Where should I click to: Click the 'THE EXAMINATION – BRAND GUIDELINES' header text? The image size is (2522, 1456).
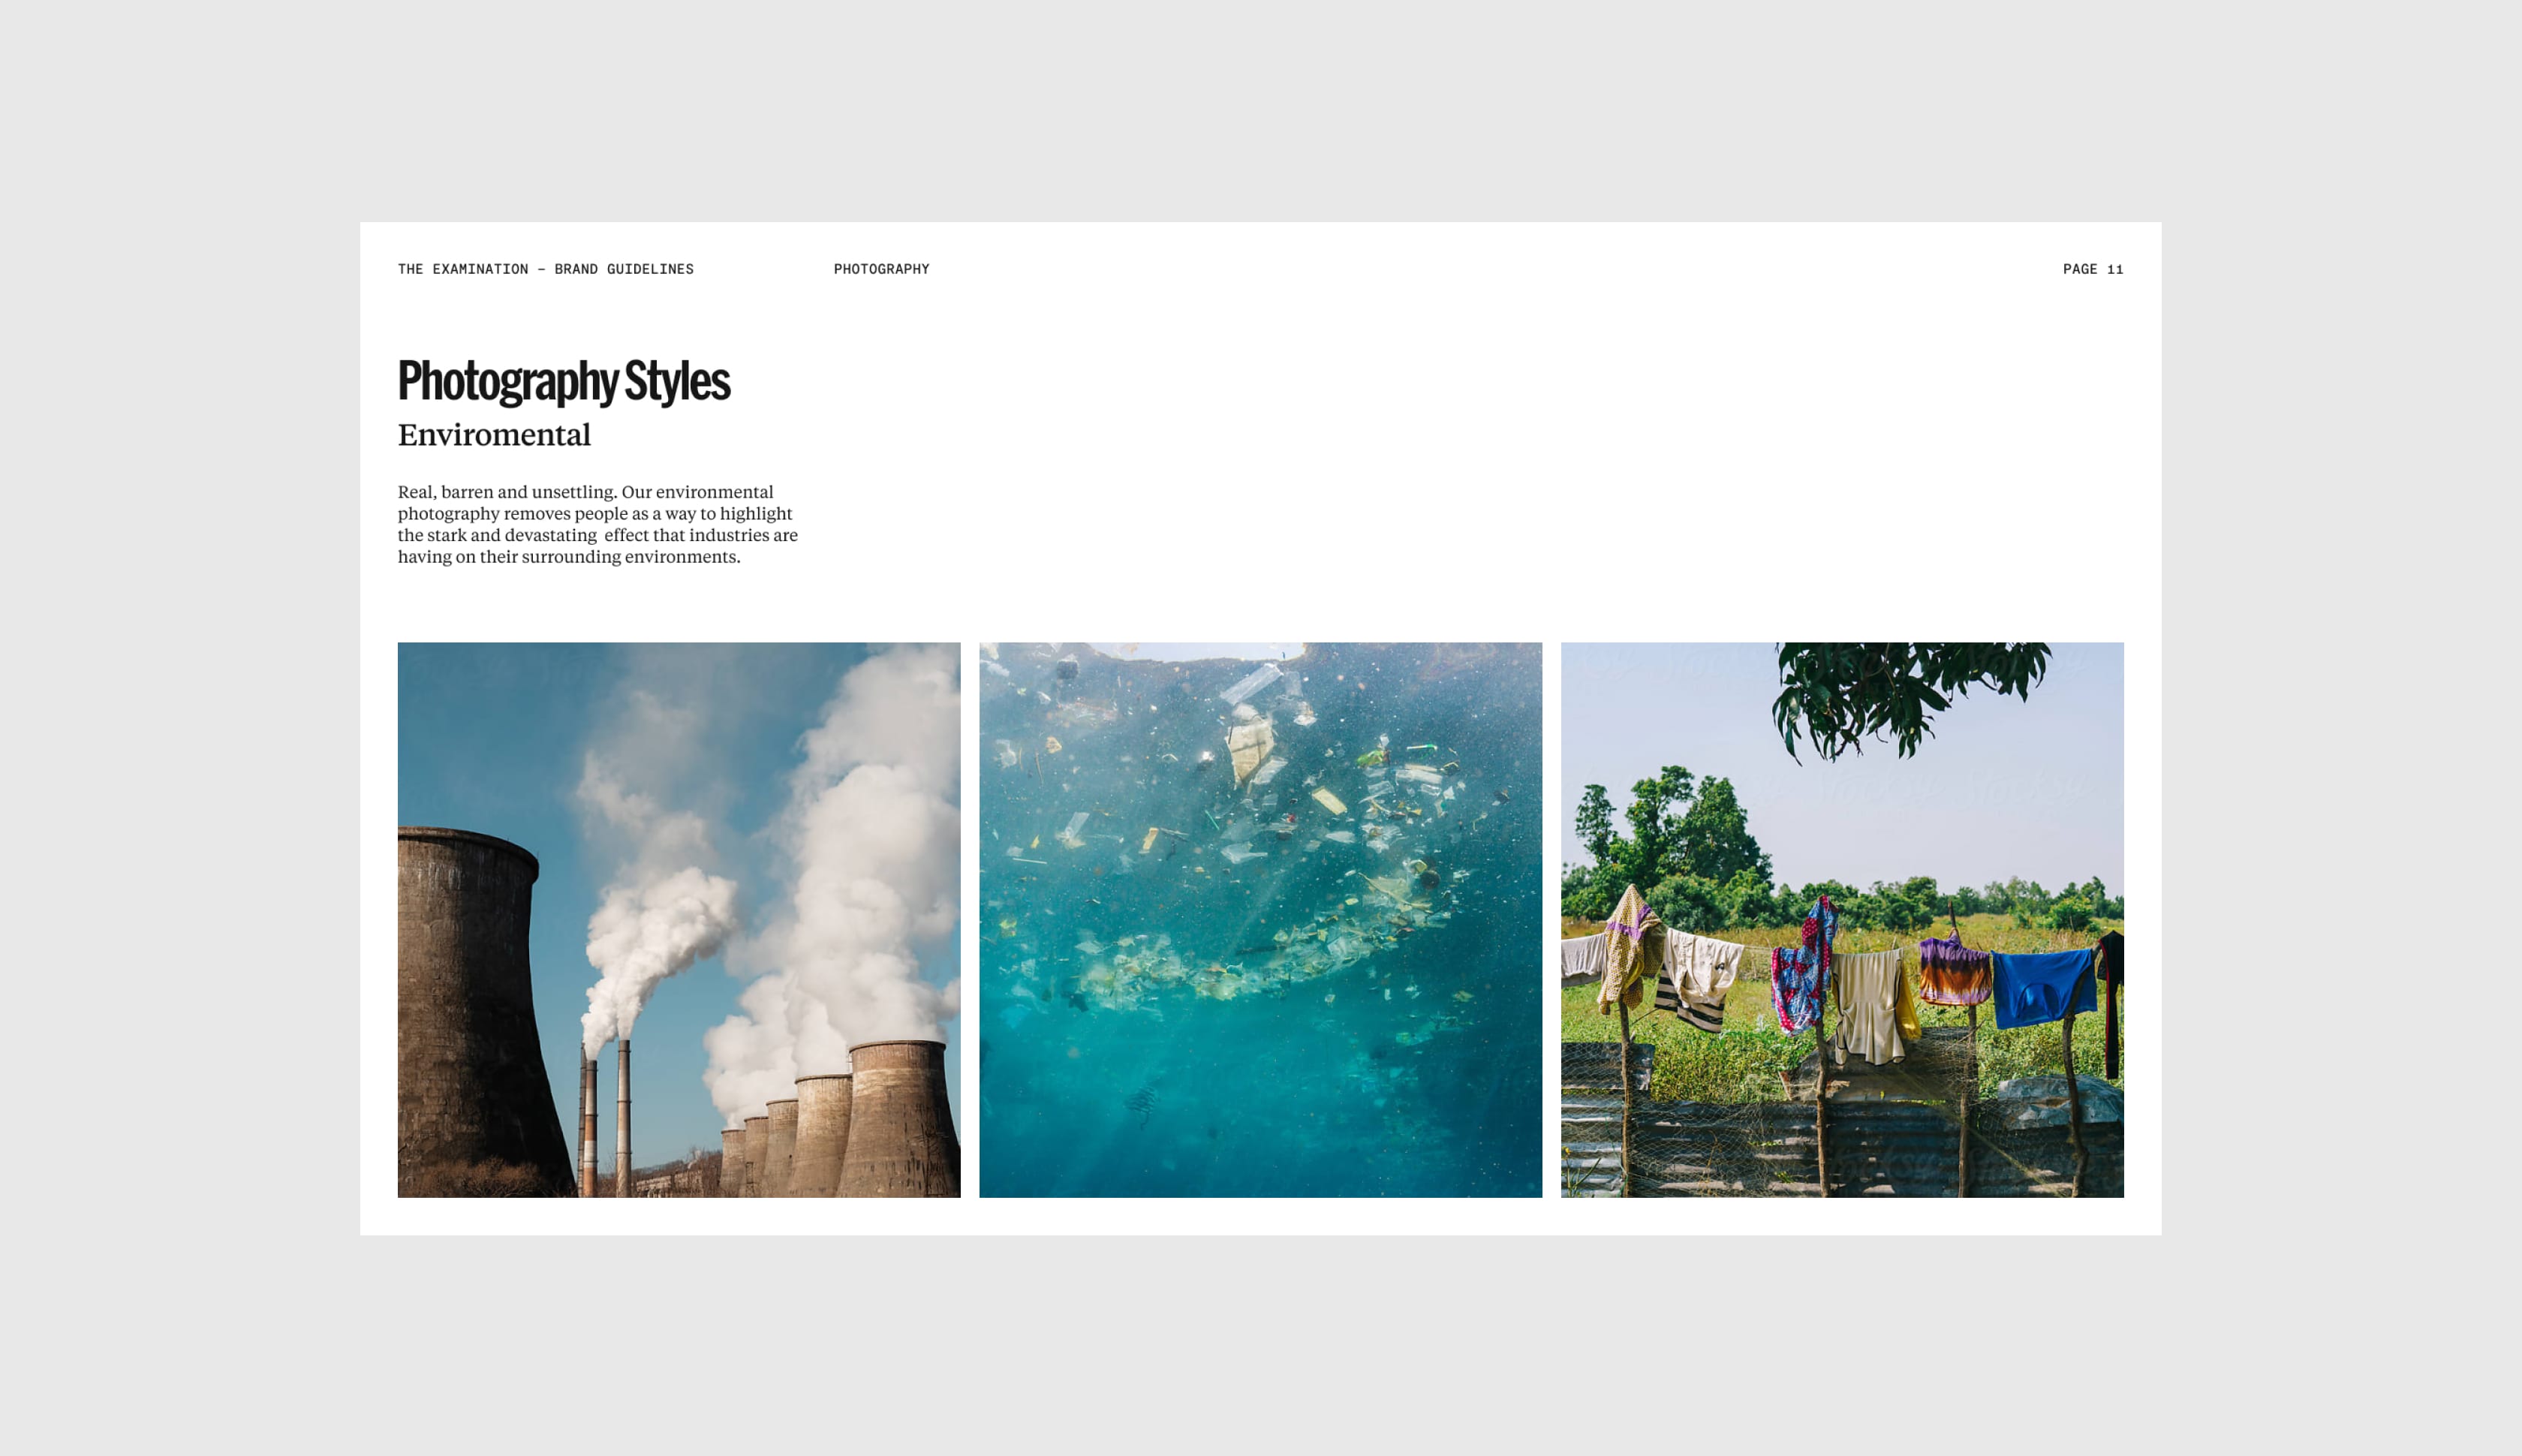point(545,269)
